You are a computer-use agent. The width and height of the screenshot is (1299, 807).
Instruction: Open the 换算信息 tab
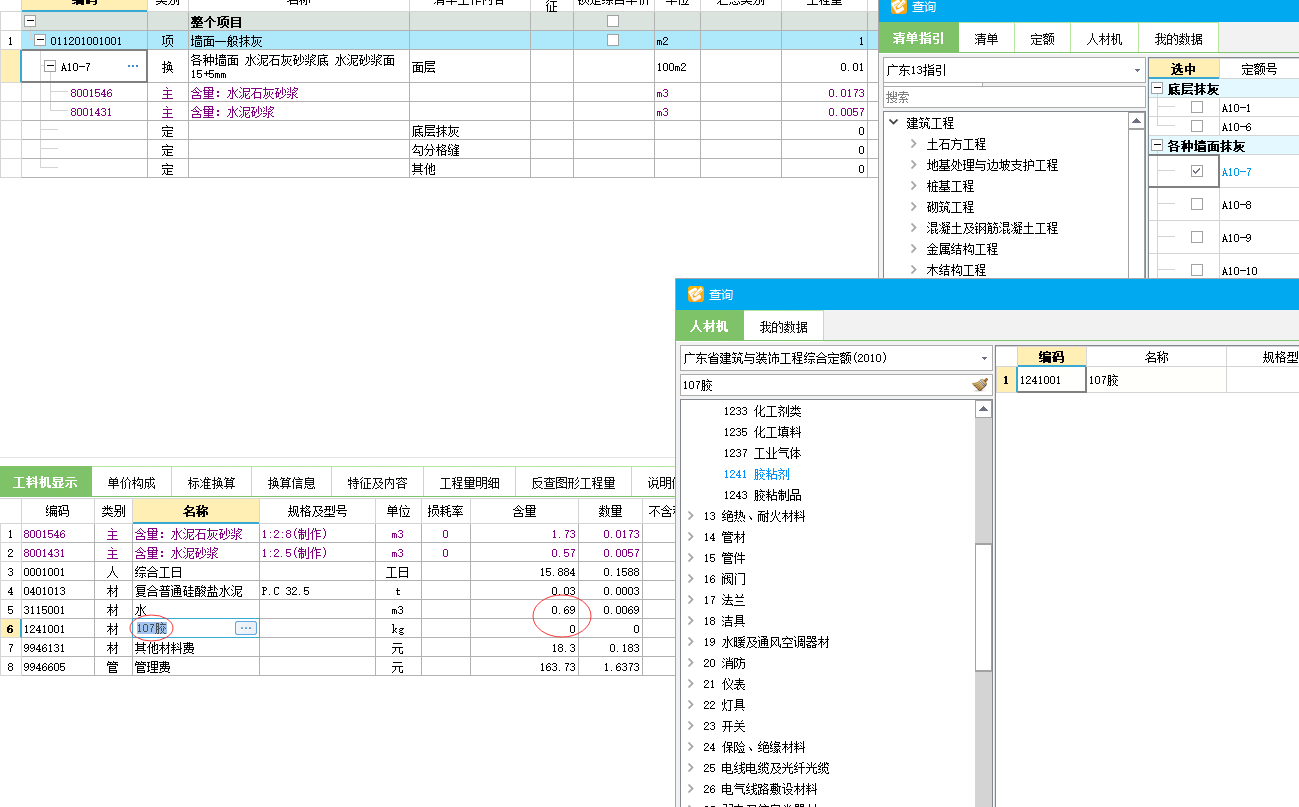coord(292,482)
